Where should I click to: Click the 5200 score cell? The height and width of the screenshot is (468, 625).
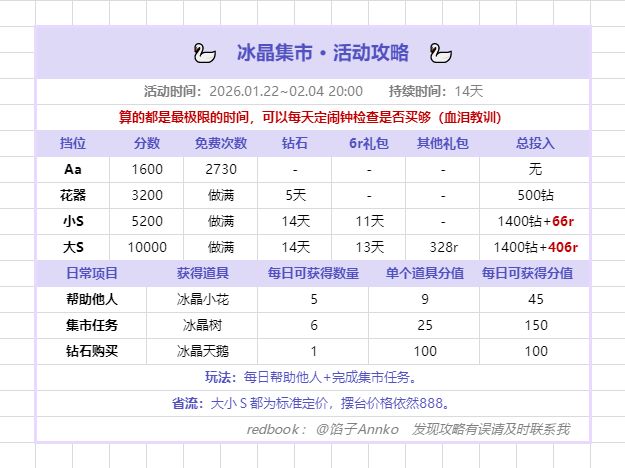(147, 221)
